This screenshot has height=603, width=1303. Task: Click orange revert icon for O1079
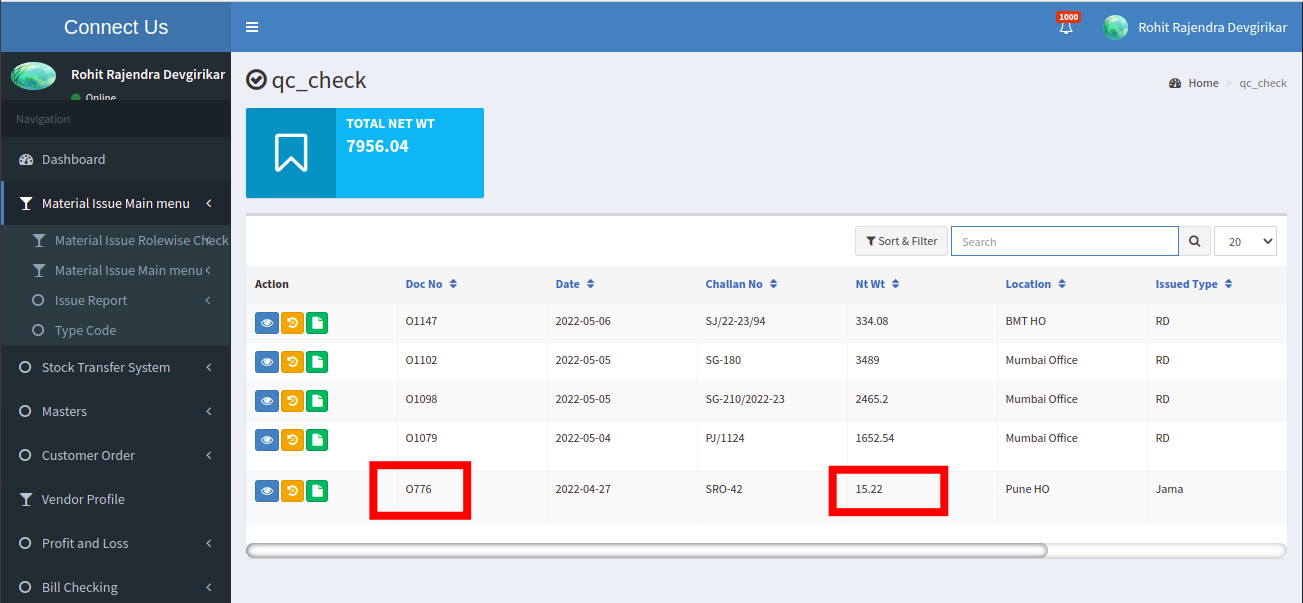pos(292,439)
